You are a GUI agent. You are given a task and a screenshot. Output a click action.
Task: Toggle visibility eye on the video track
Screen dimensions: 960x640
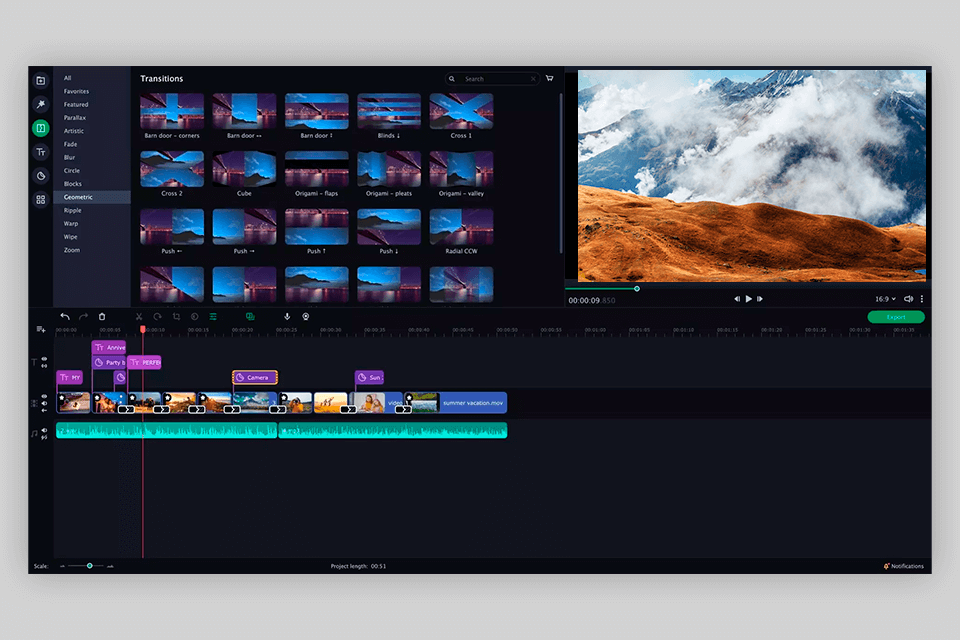click(x=44, y=397)
